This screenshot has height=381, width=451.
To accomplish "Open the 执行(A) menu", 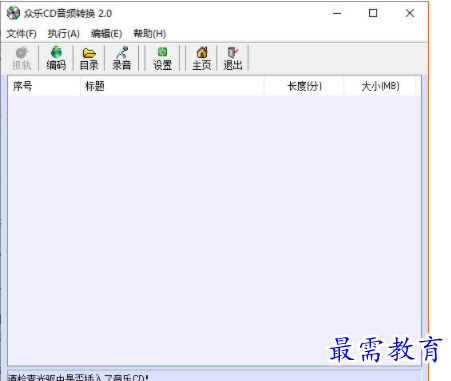I will click(x=64, y=34).
